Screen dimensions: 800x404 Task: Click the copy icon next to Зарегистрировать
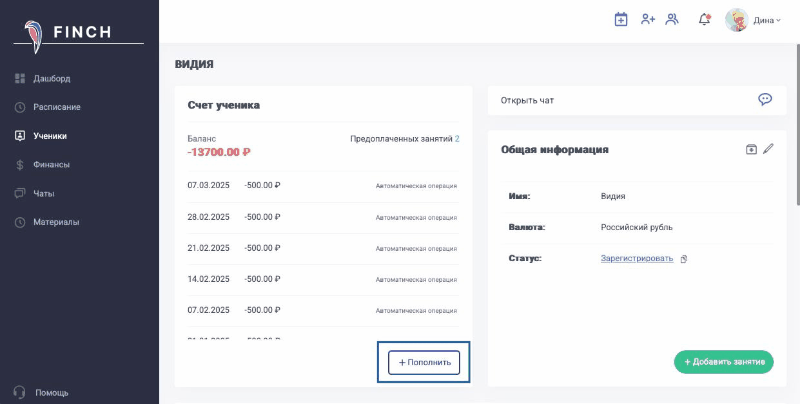click(x=684, y=259)
